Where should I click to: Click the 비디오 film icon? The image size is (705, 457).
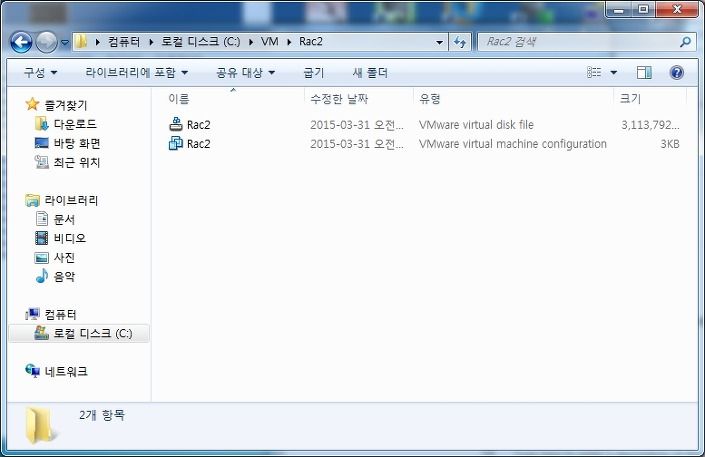41,237
